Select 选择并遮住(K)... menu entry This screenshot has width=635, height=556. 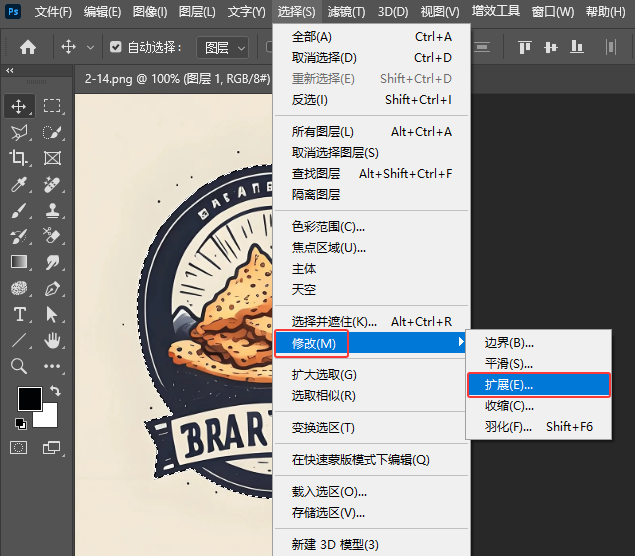(x=372, y=322)
